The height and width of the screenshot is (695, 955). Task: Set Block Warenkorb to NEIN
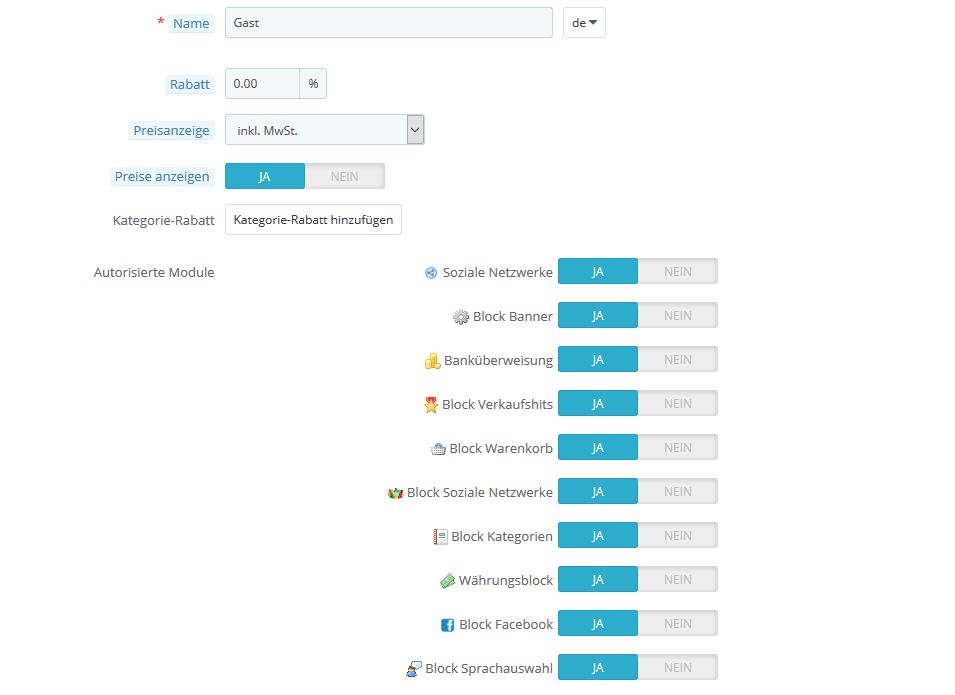[x=677, y=447]
